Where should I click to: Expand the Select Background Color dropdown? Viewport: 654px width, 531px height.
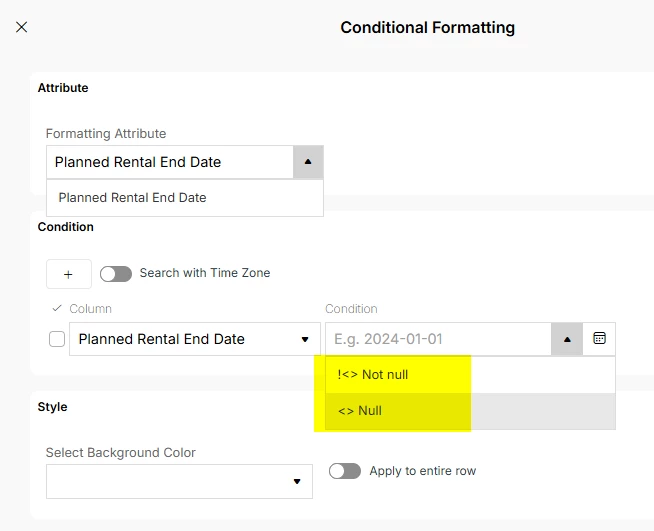coord(296,481)
